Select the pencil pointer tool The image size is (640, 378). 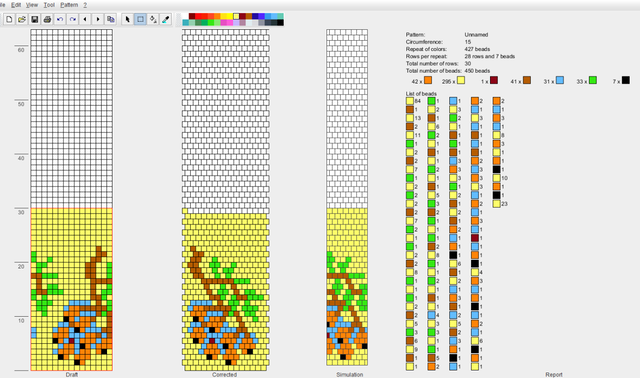pos(128,19)
